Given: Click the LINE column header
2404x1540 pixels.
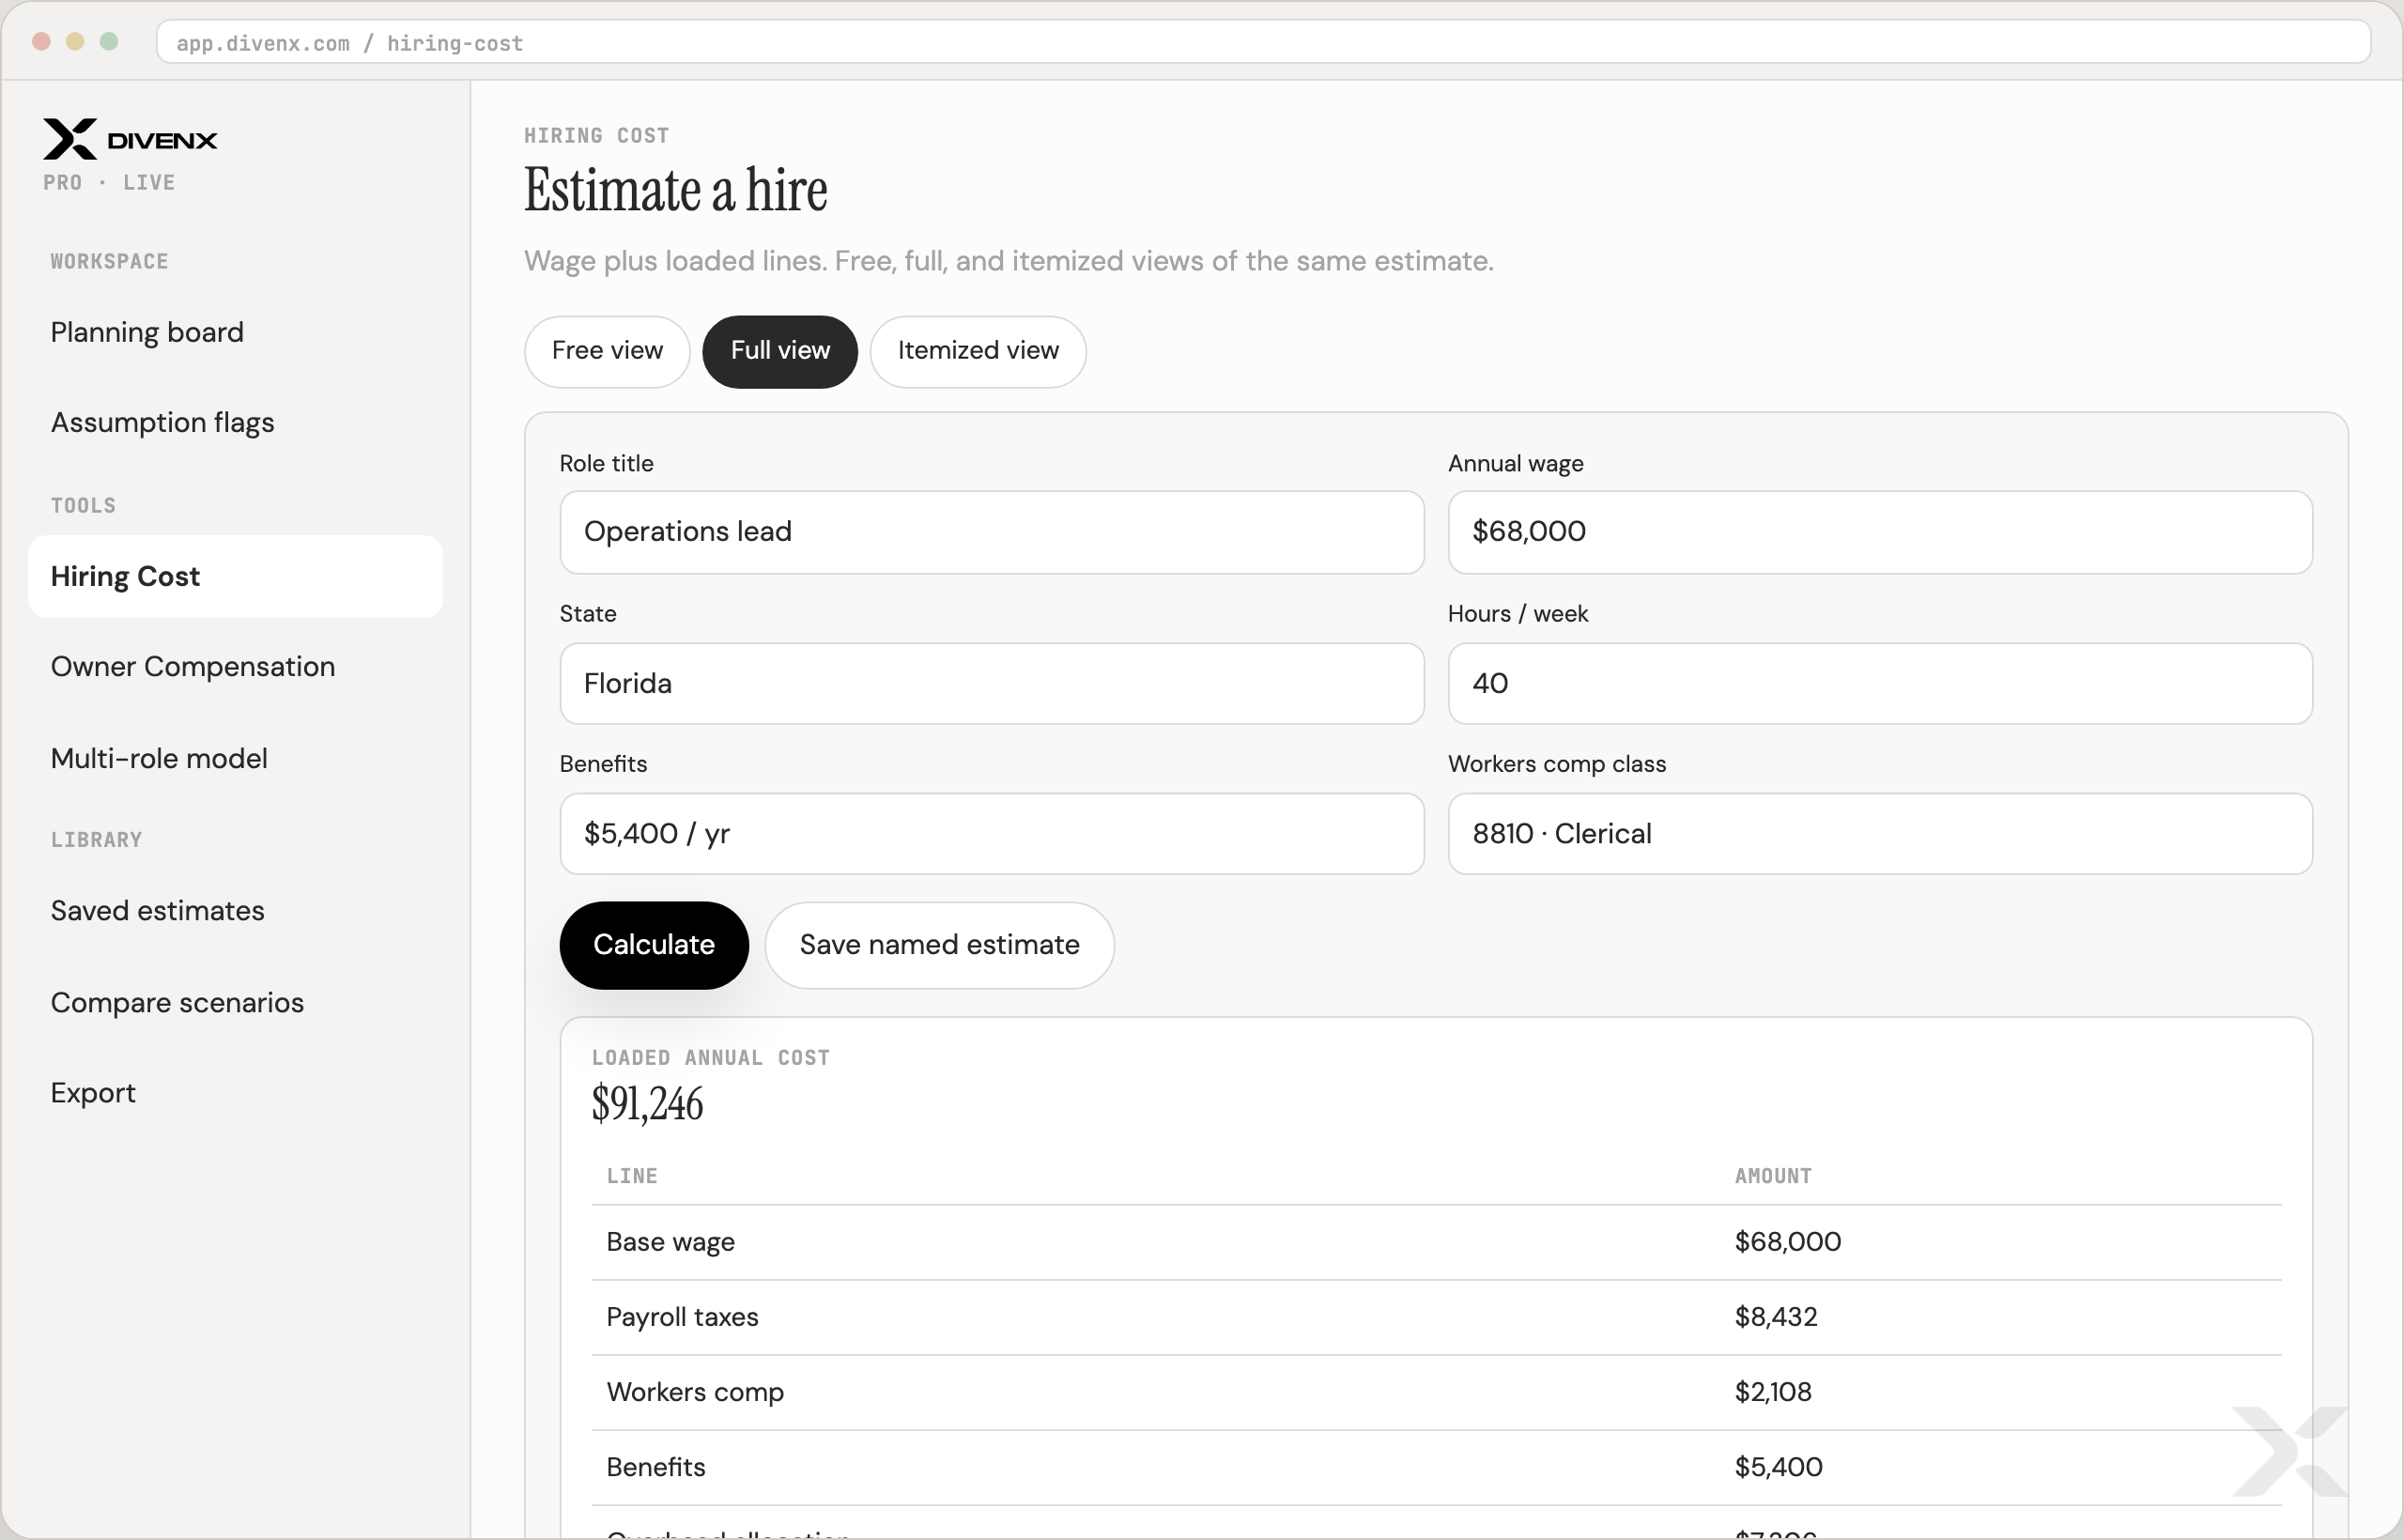Looking at the screenshot, I should (632, 1176).
